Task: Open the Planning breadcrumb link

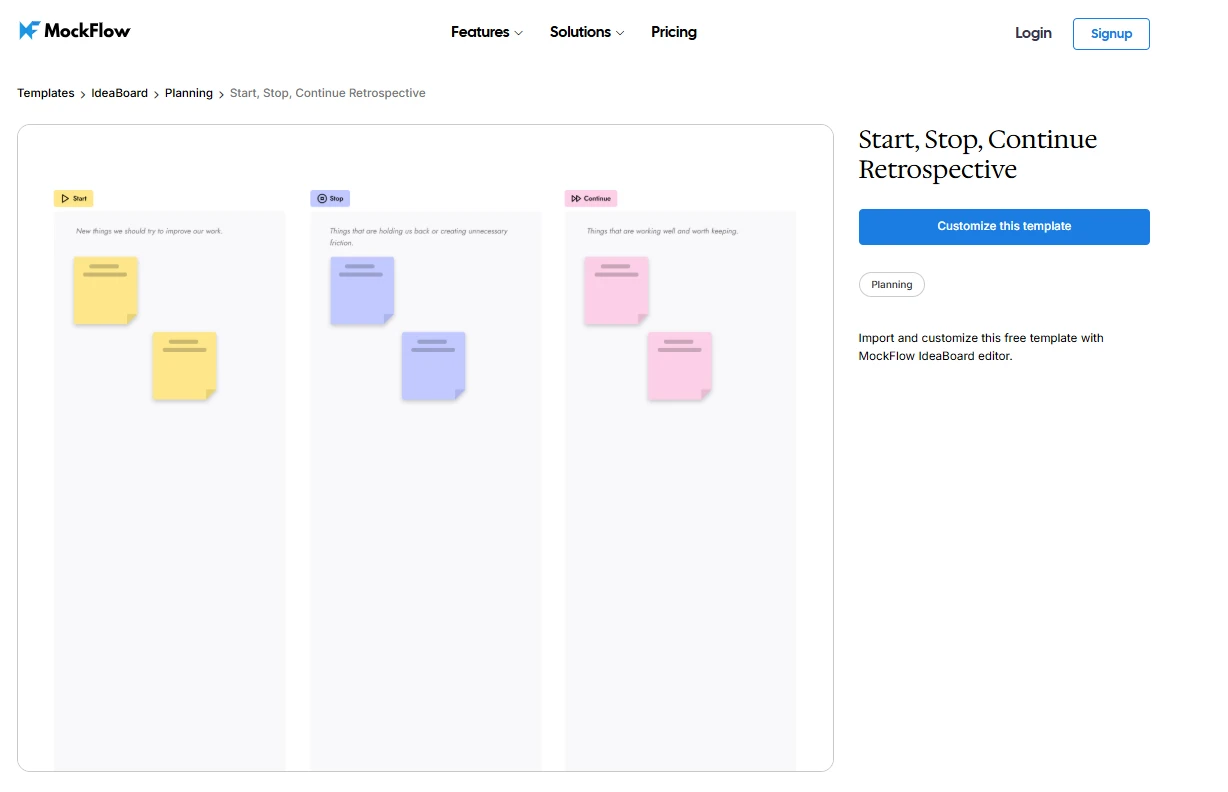Action: coord(189,93)
